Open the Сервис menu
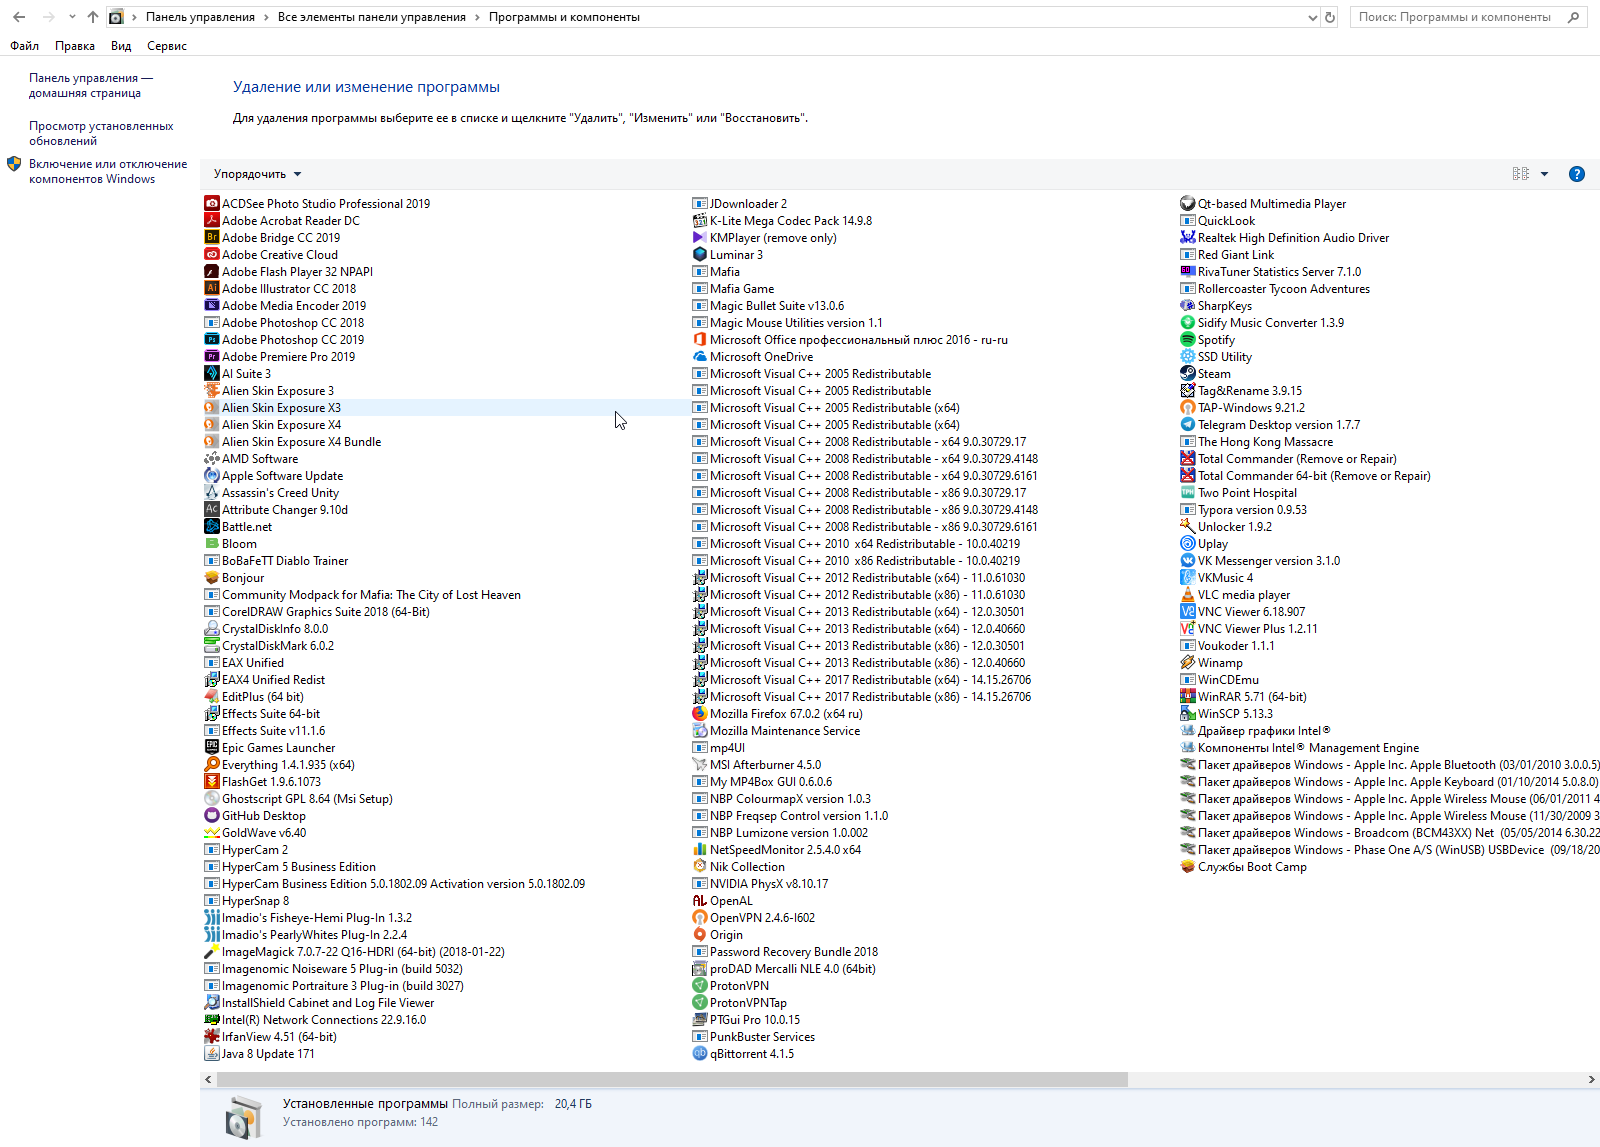Viewport: 1600px width, 1147px height. [167, 46]
